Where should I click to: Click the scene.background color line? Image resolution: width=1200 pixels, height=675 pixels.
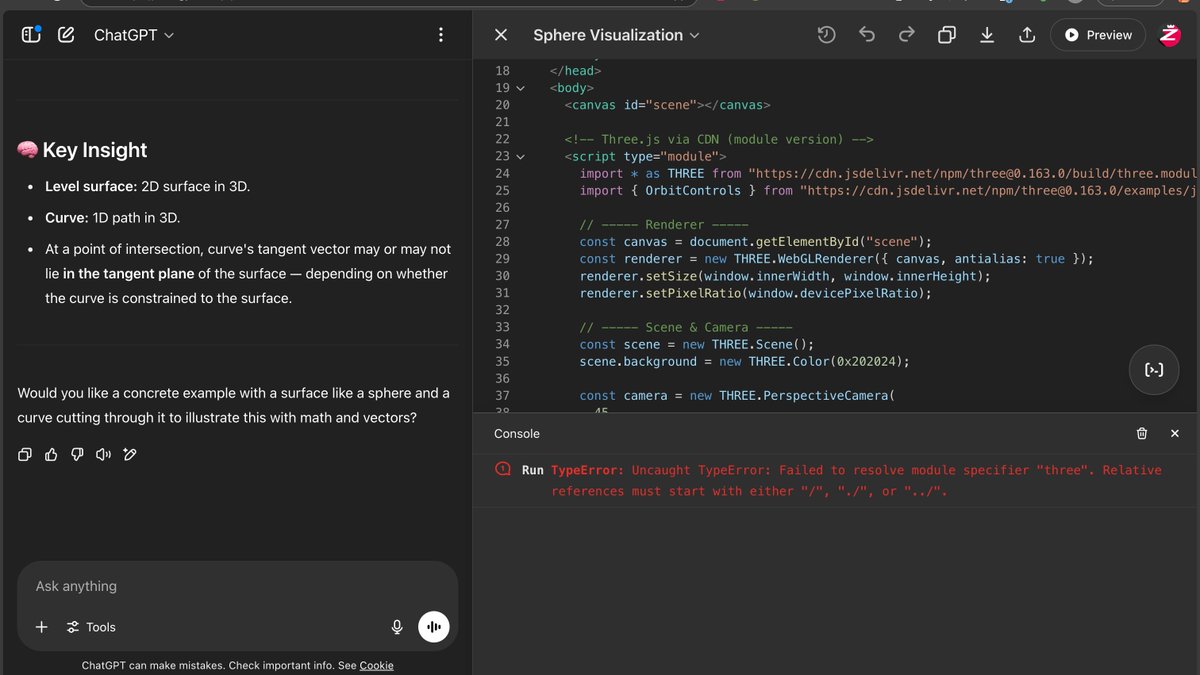(x=745, y=361)
